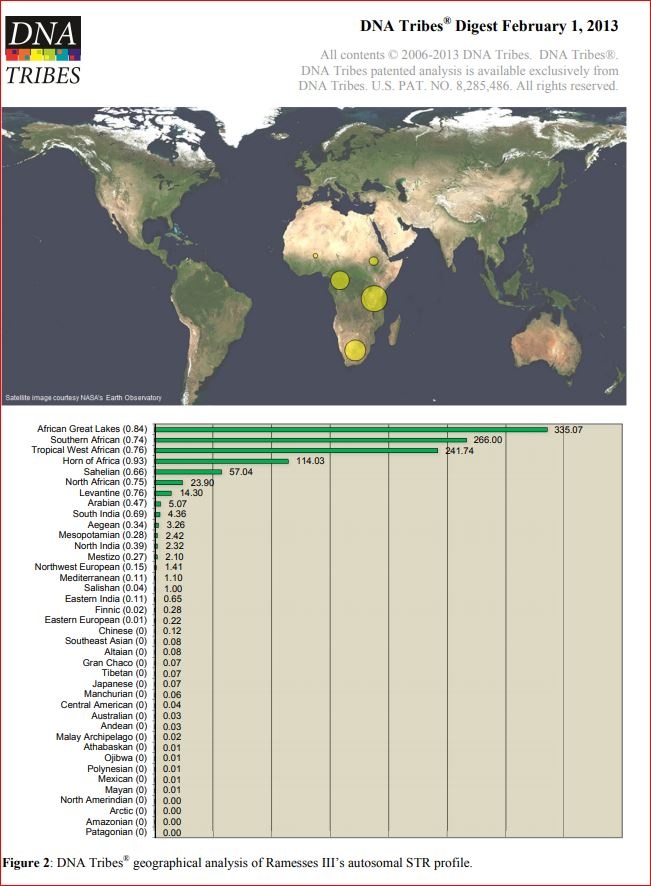This screenshot has width=651, height=886.
Task: Select the Southern African green bar
Action: (x=311, y=440)
